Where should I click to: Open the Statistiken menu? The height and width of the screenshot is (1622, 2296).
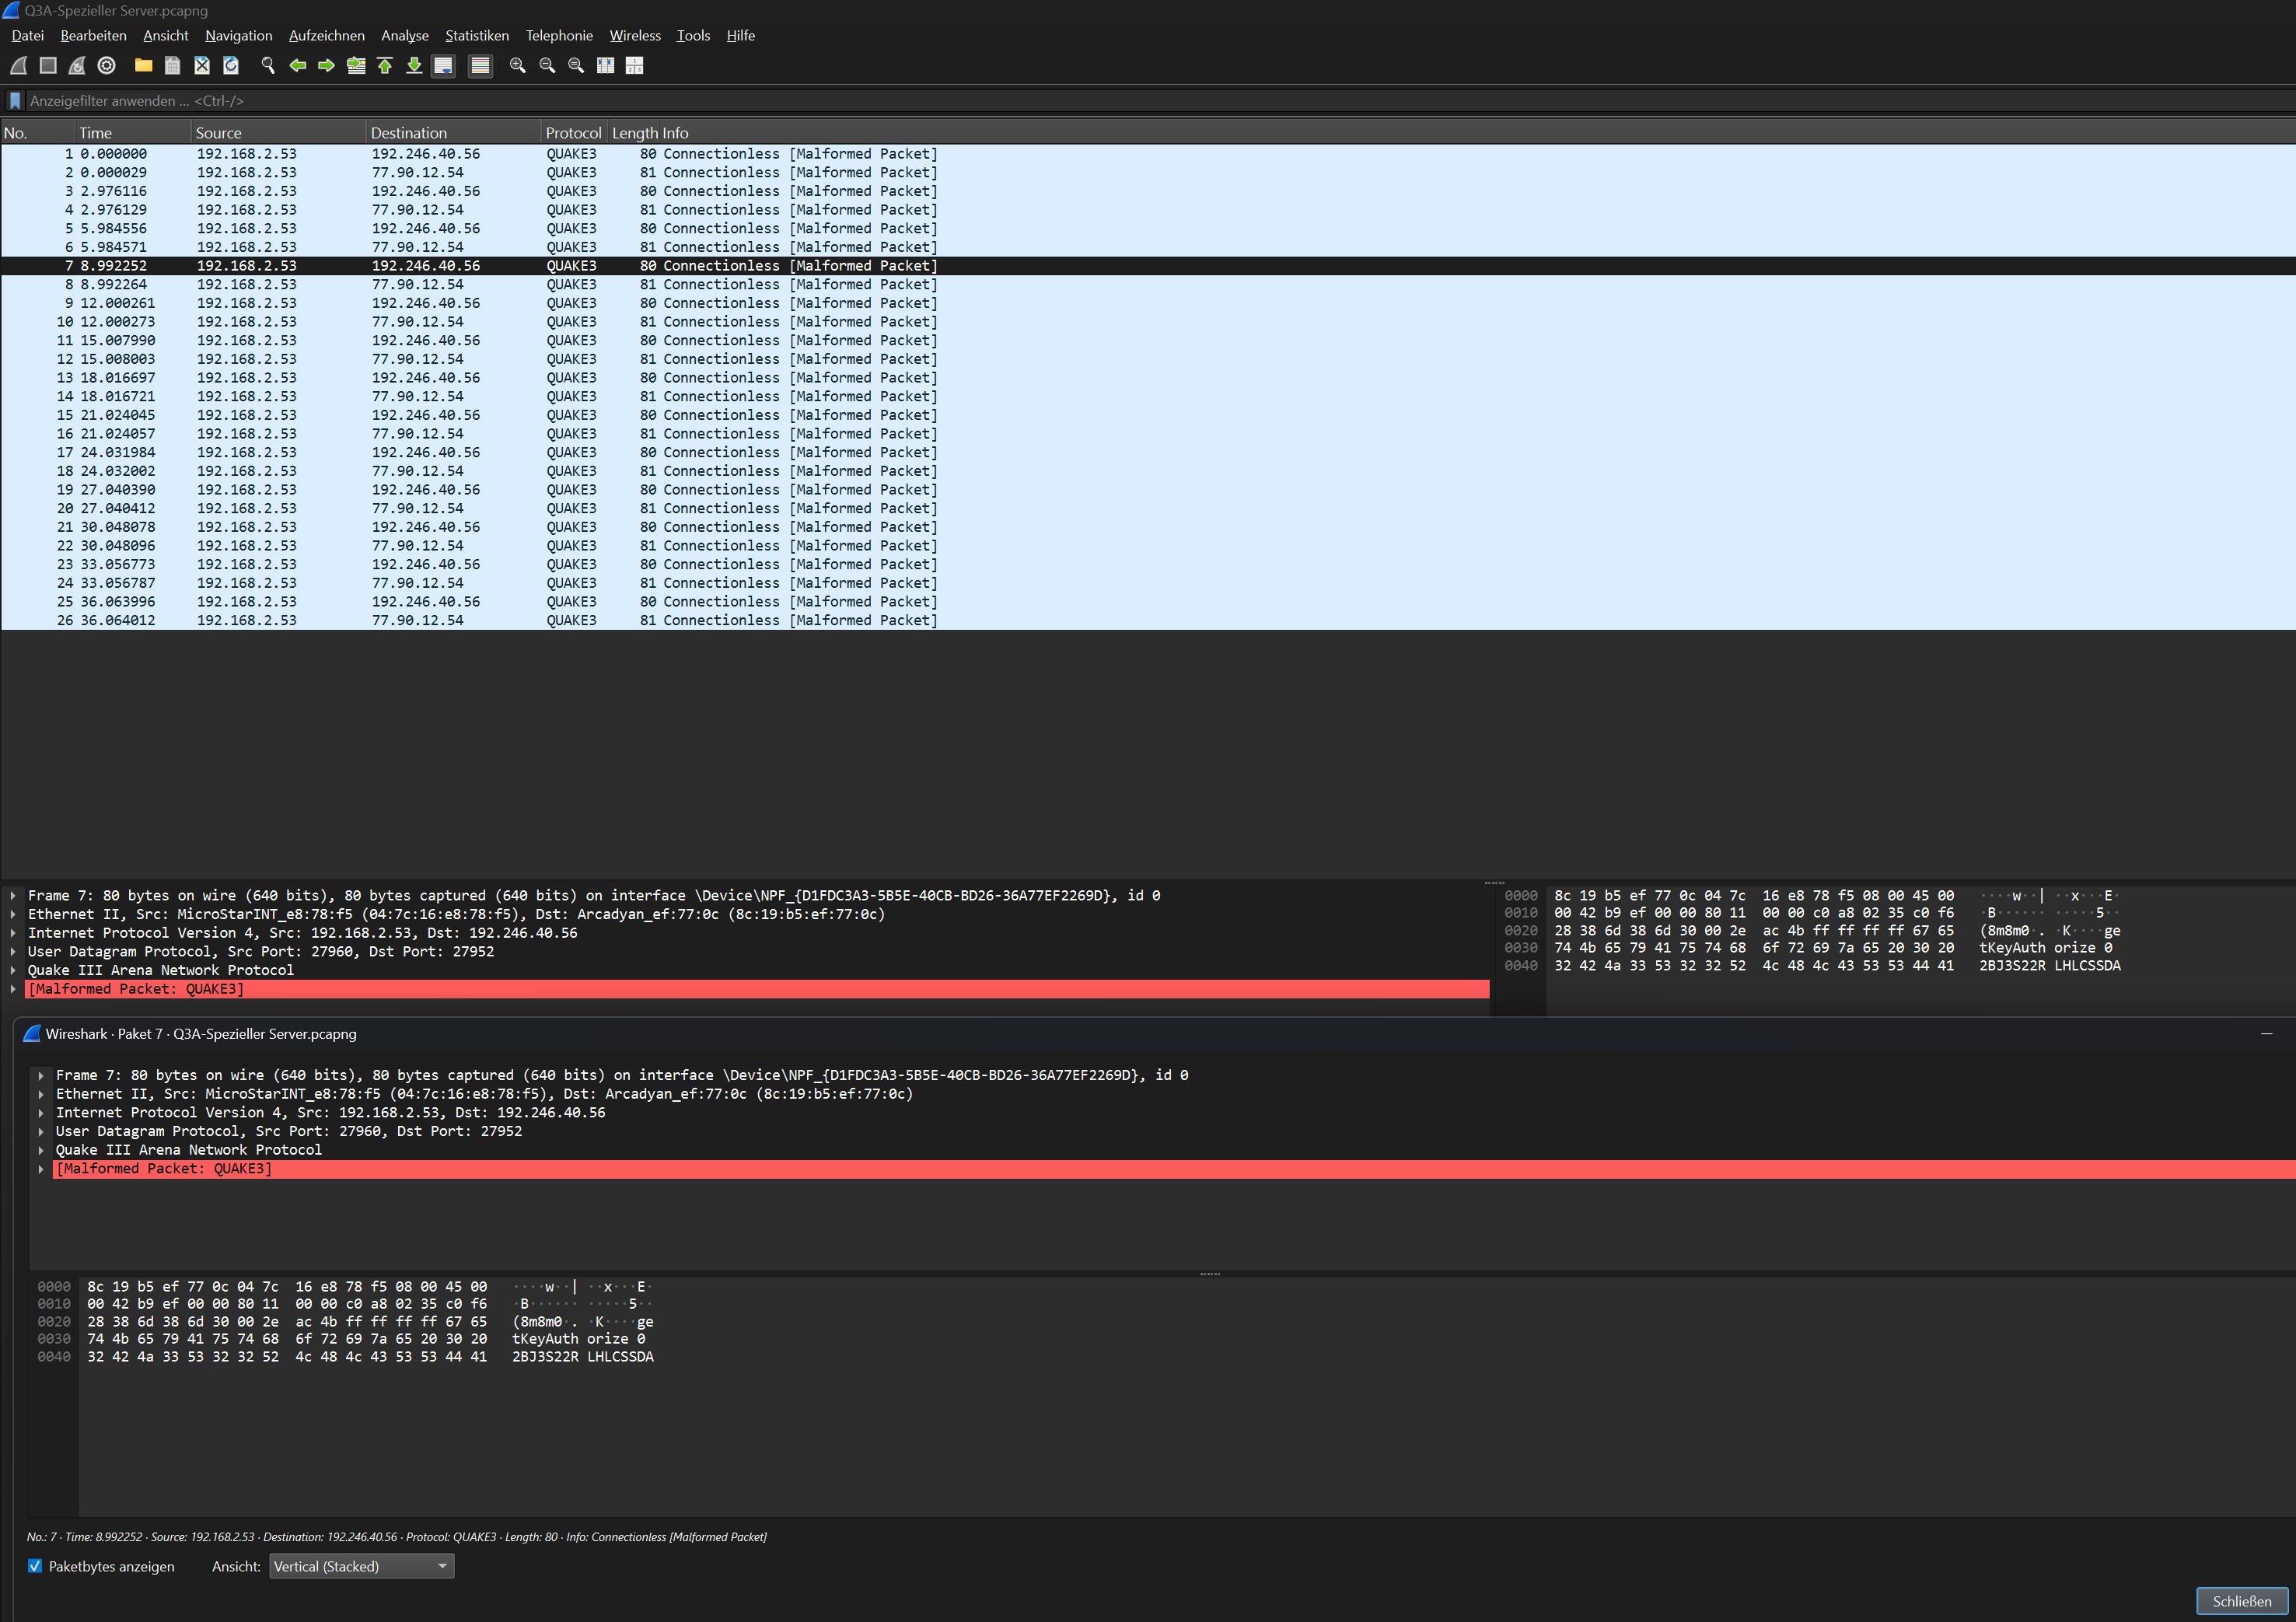pyautogui.click(x=476, y=35)
